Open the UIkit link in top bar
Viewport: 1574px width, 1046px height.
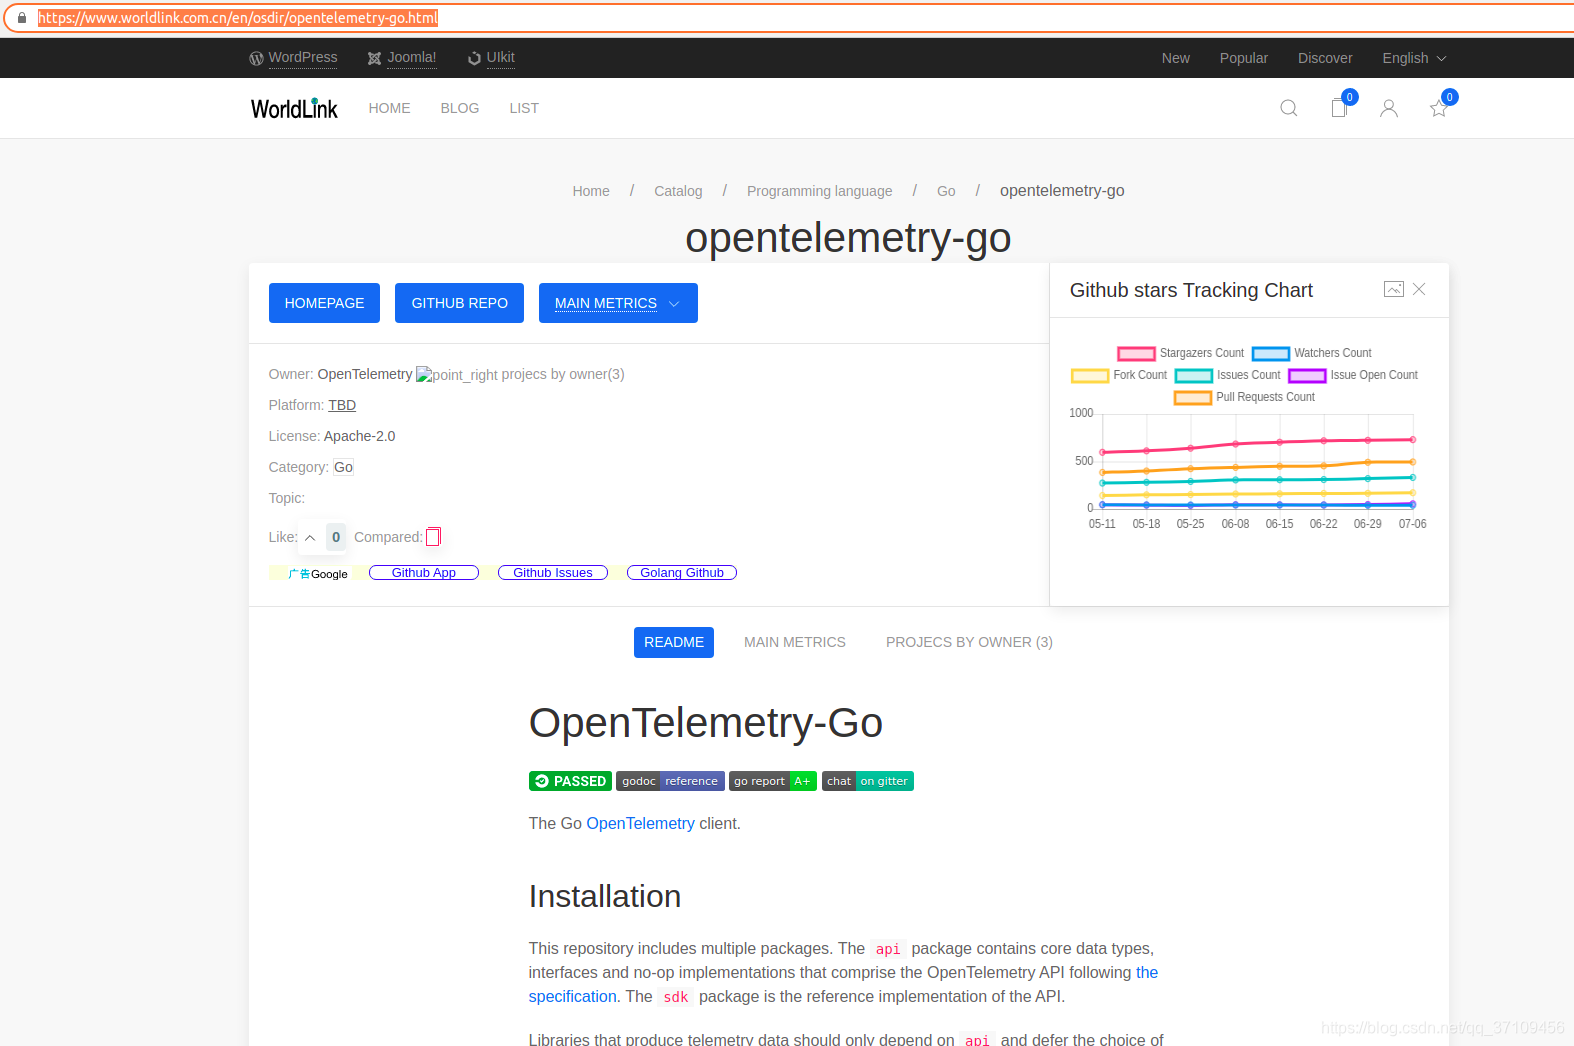[x=501, y=58]
